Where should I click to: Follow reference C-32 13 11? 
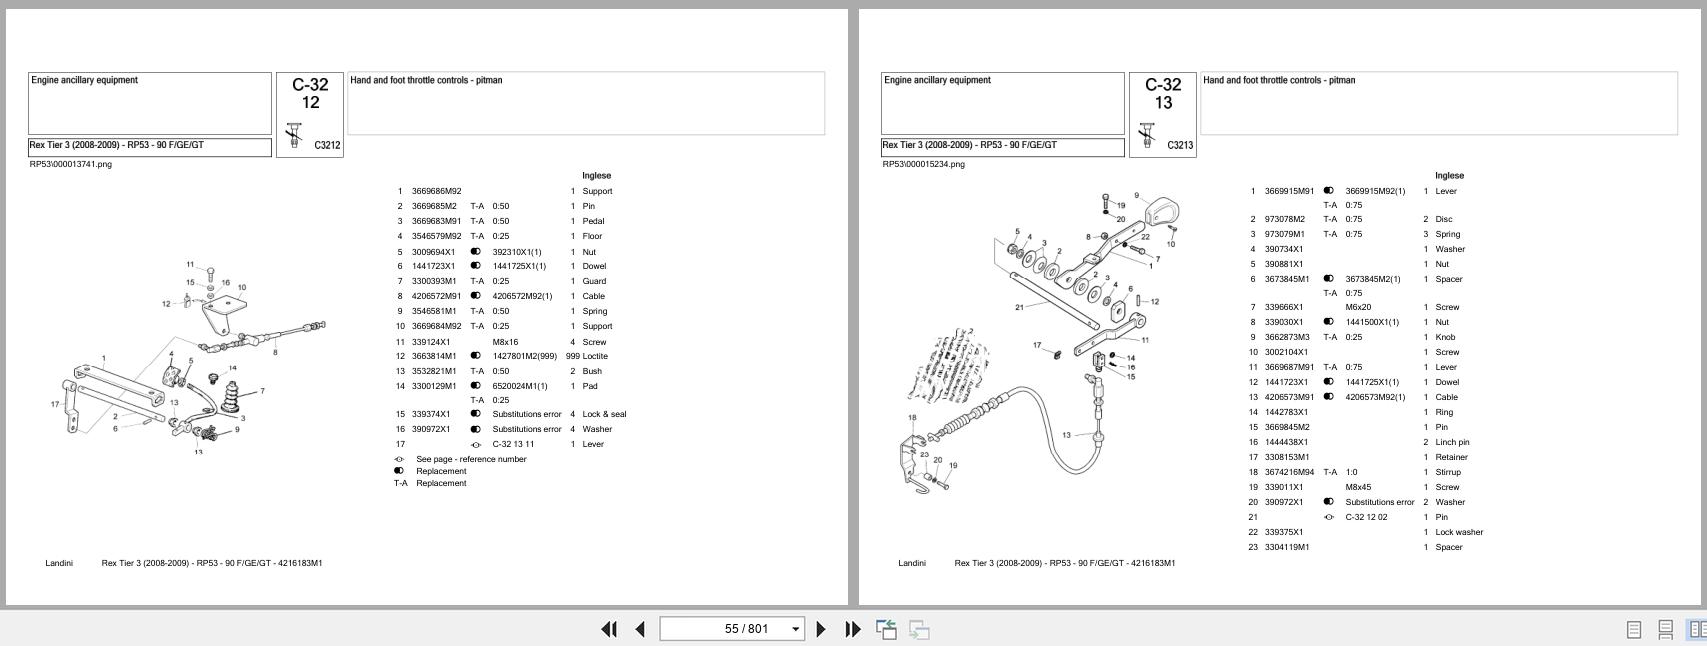[x=513, y=444]
